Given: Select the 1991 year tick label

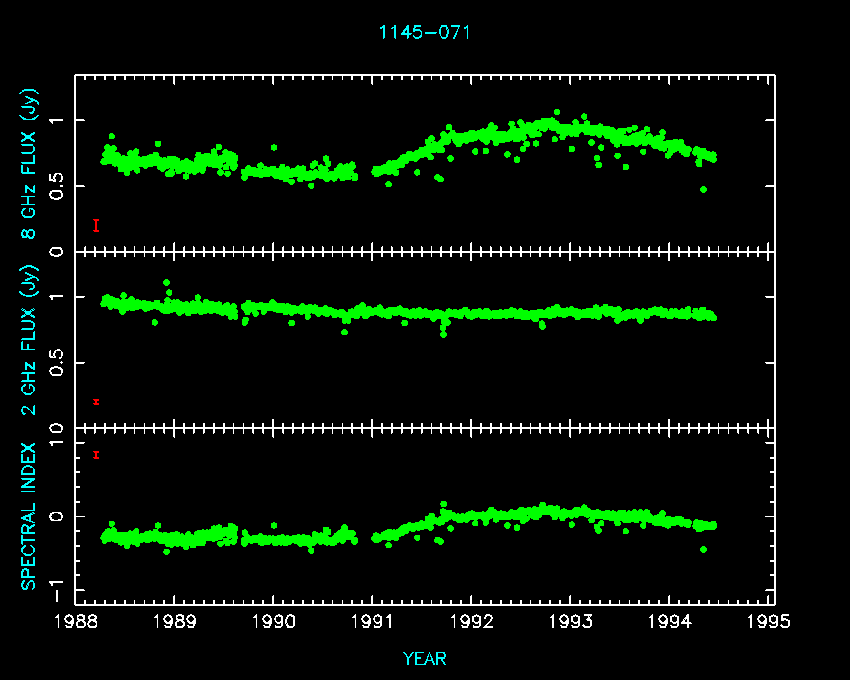Looking at the screenshot, I should 373,622.
